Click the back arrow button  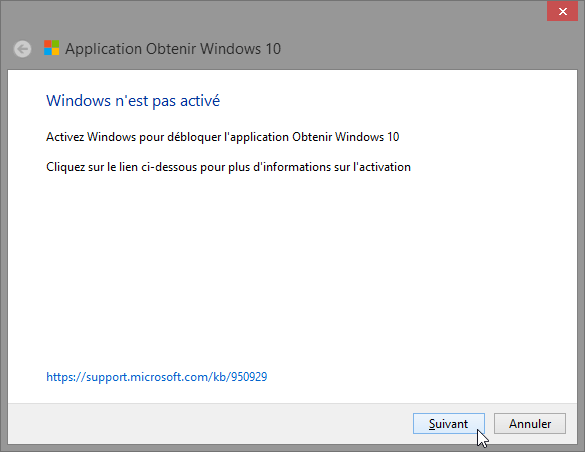(x=22, y=49)
